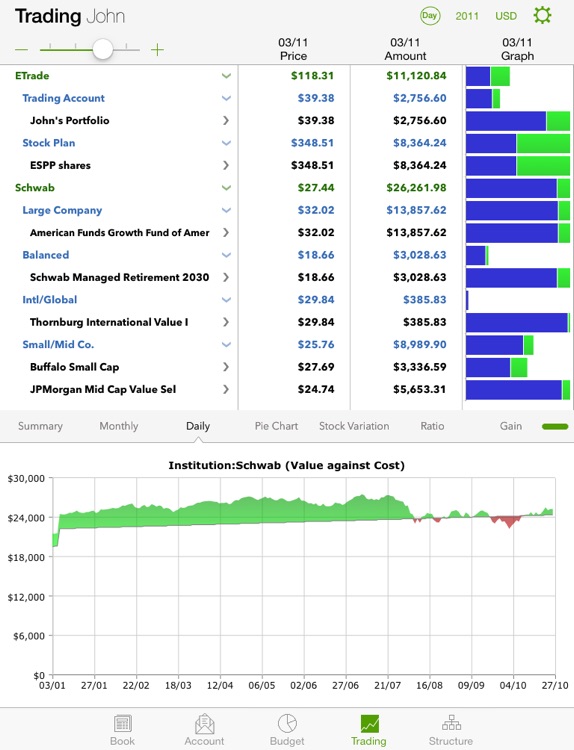Tap the plus zoom-in icon
Viewport: 574px width, 750px height.
pyautogui.click(x=157, y=49)
